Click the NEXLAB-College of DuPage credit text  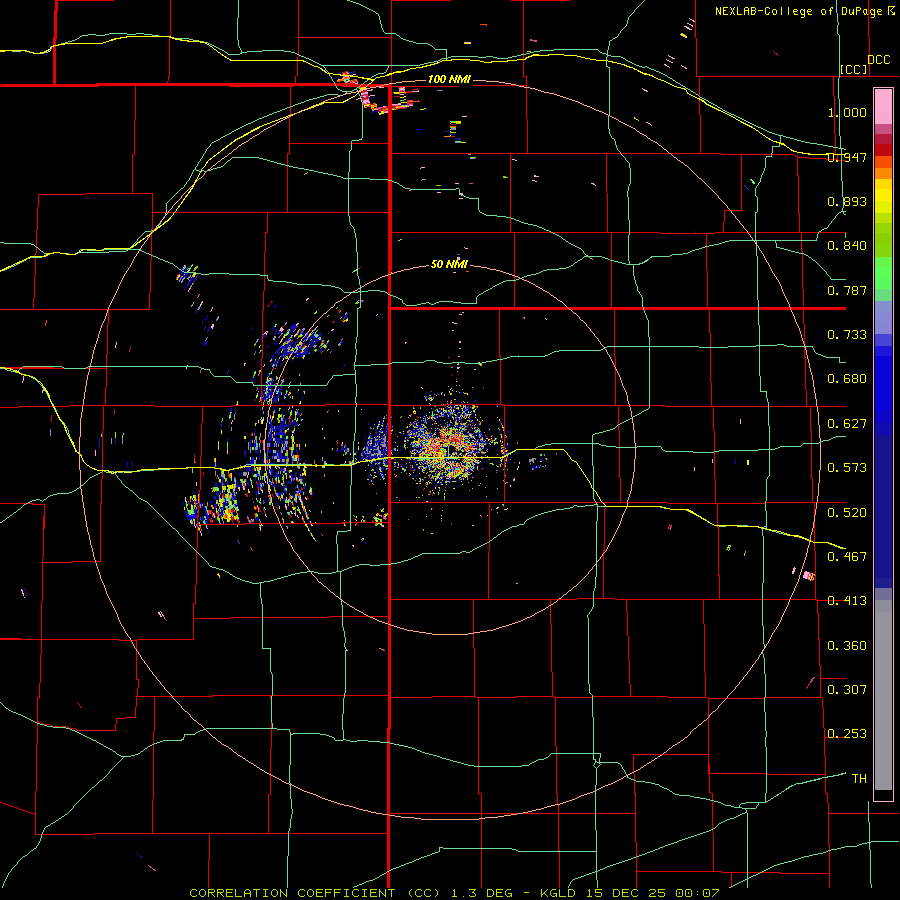pyautogui.click(x=798, y=11)
